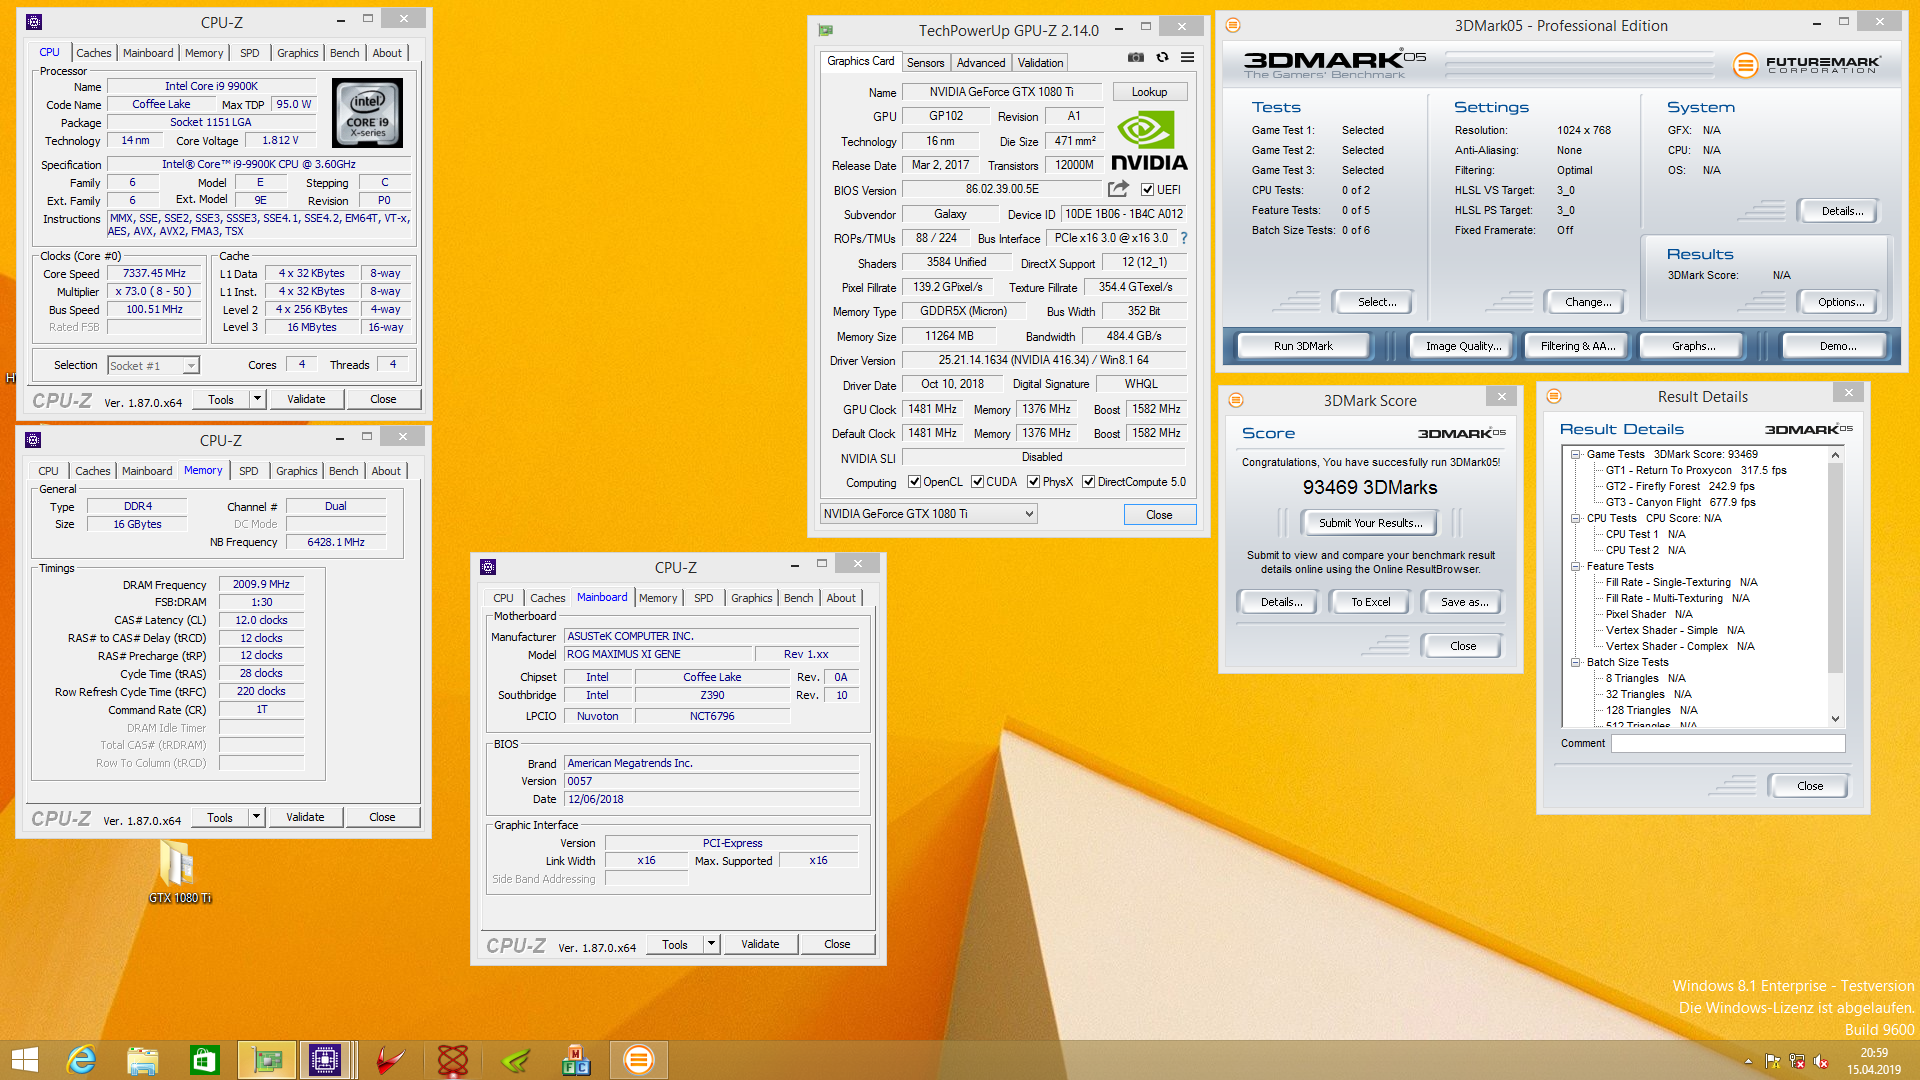Screen dimensions: 1920x1080
Task: Open the Windows Start button
Action: [x=25, y=1060]
